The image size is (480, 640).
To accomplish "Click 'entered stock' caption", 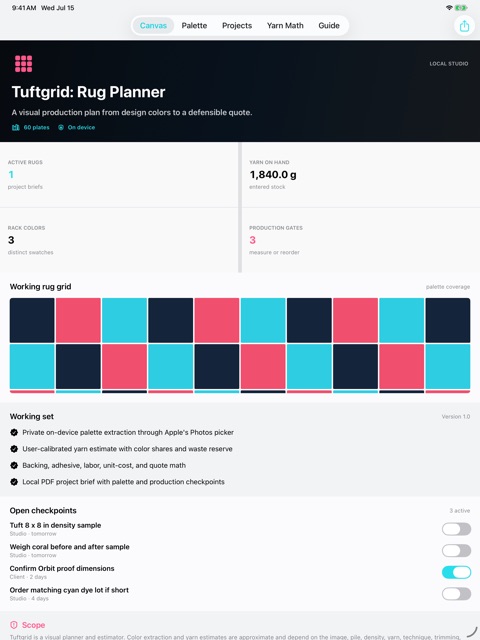I will coord(267,187).
